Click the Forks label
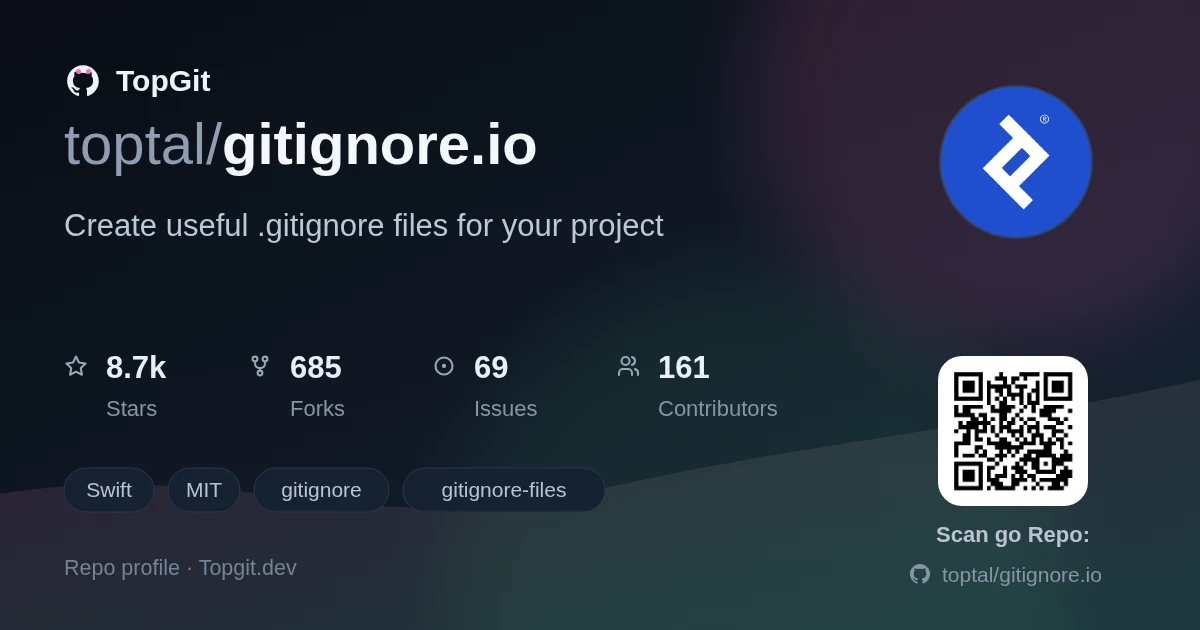The width and height of the screenshot is (1200, 630). tap(317, 409)
